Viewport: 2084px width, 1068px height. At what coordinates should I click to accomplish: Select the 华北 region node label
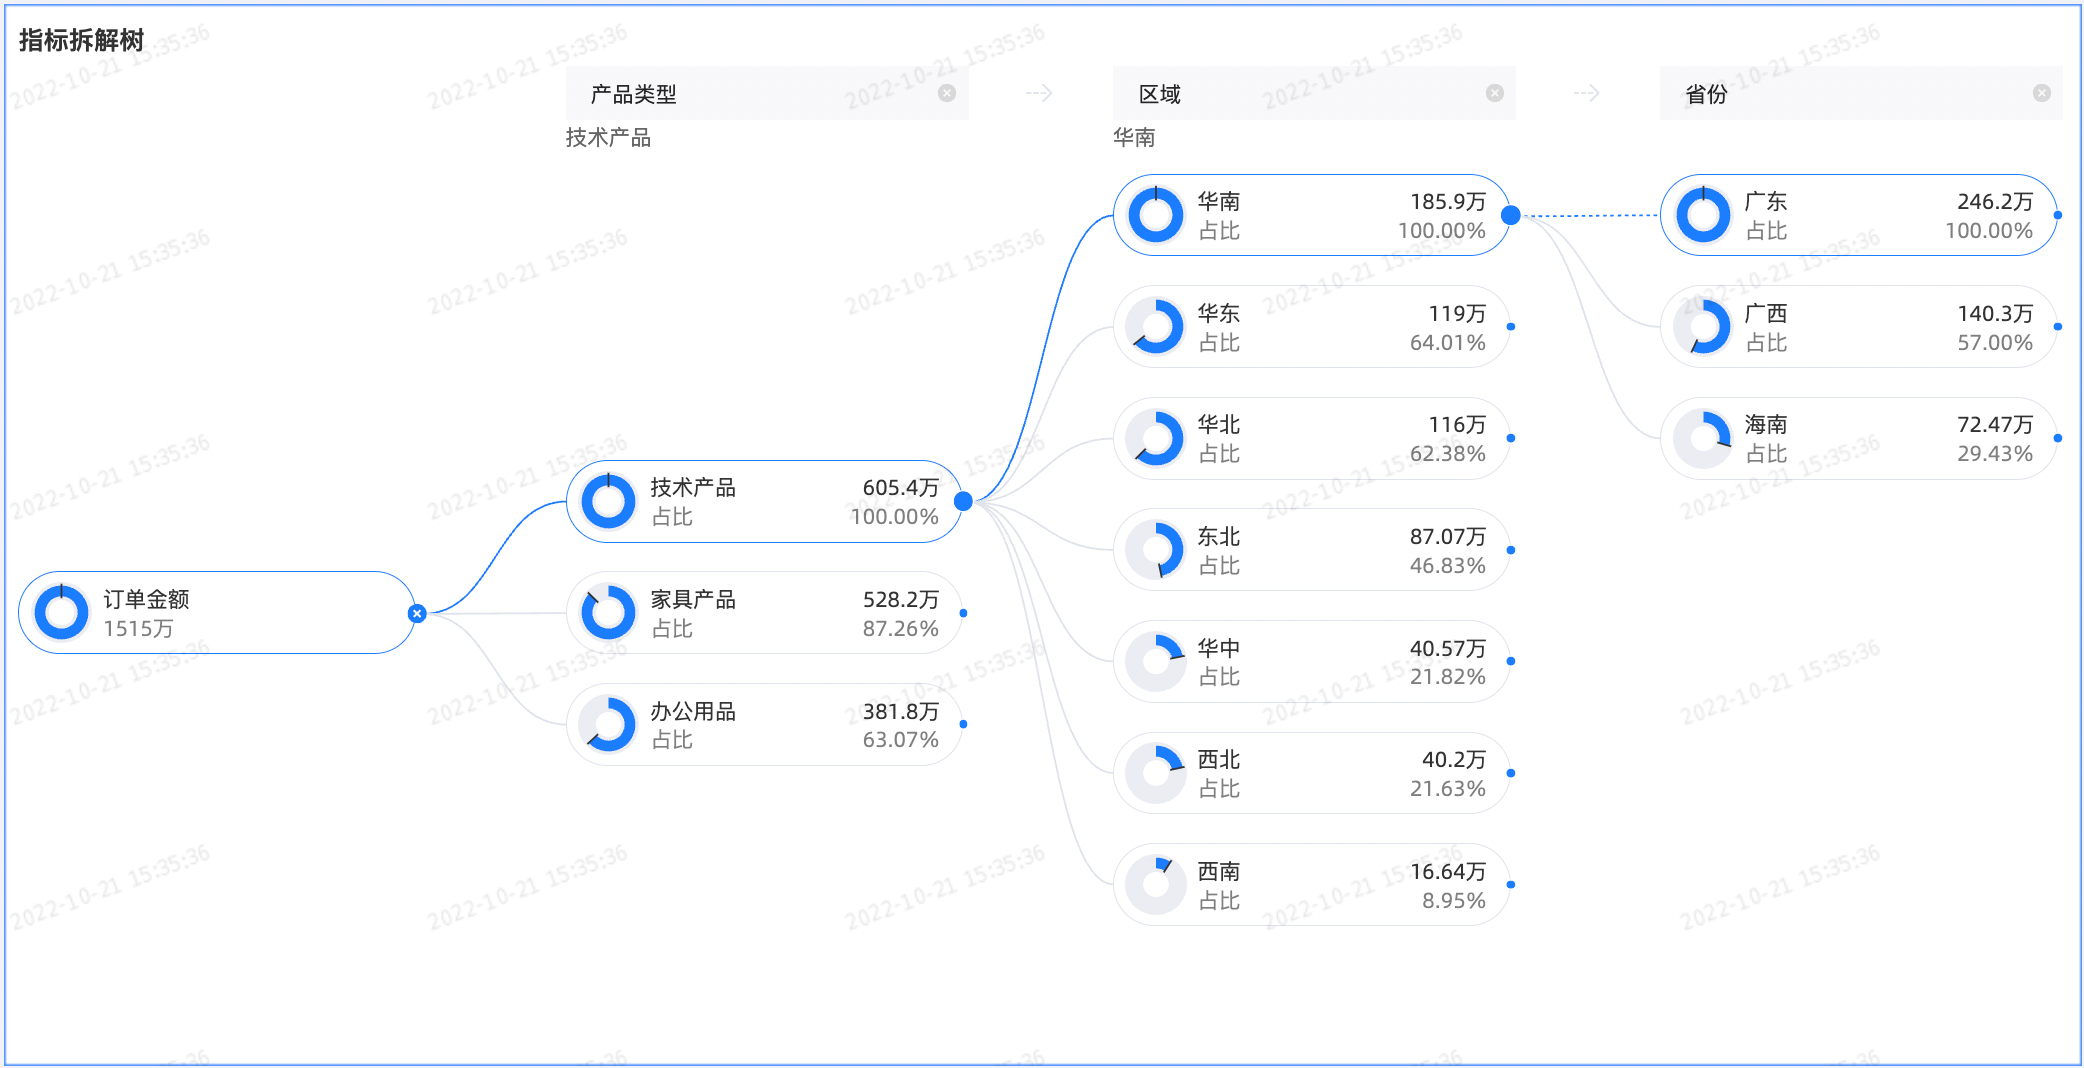pos(1219,424)
